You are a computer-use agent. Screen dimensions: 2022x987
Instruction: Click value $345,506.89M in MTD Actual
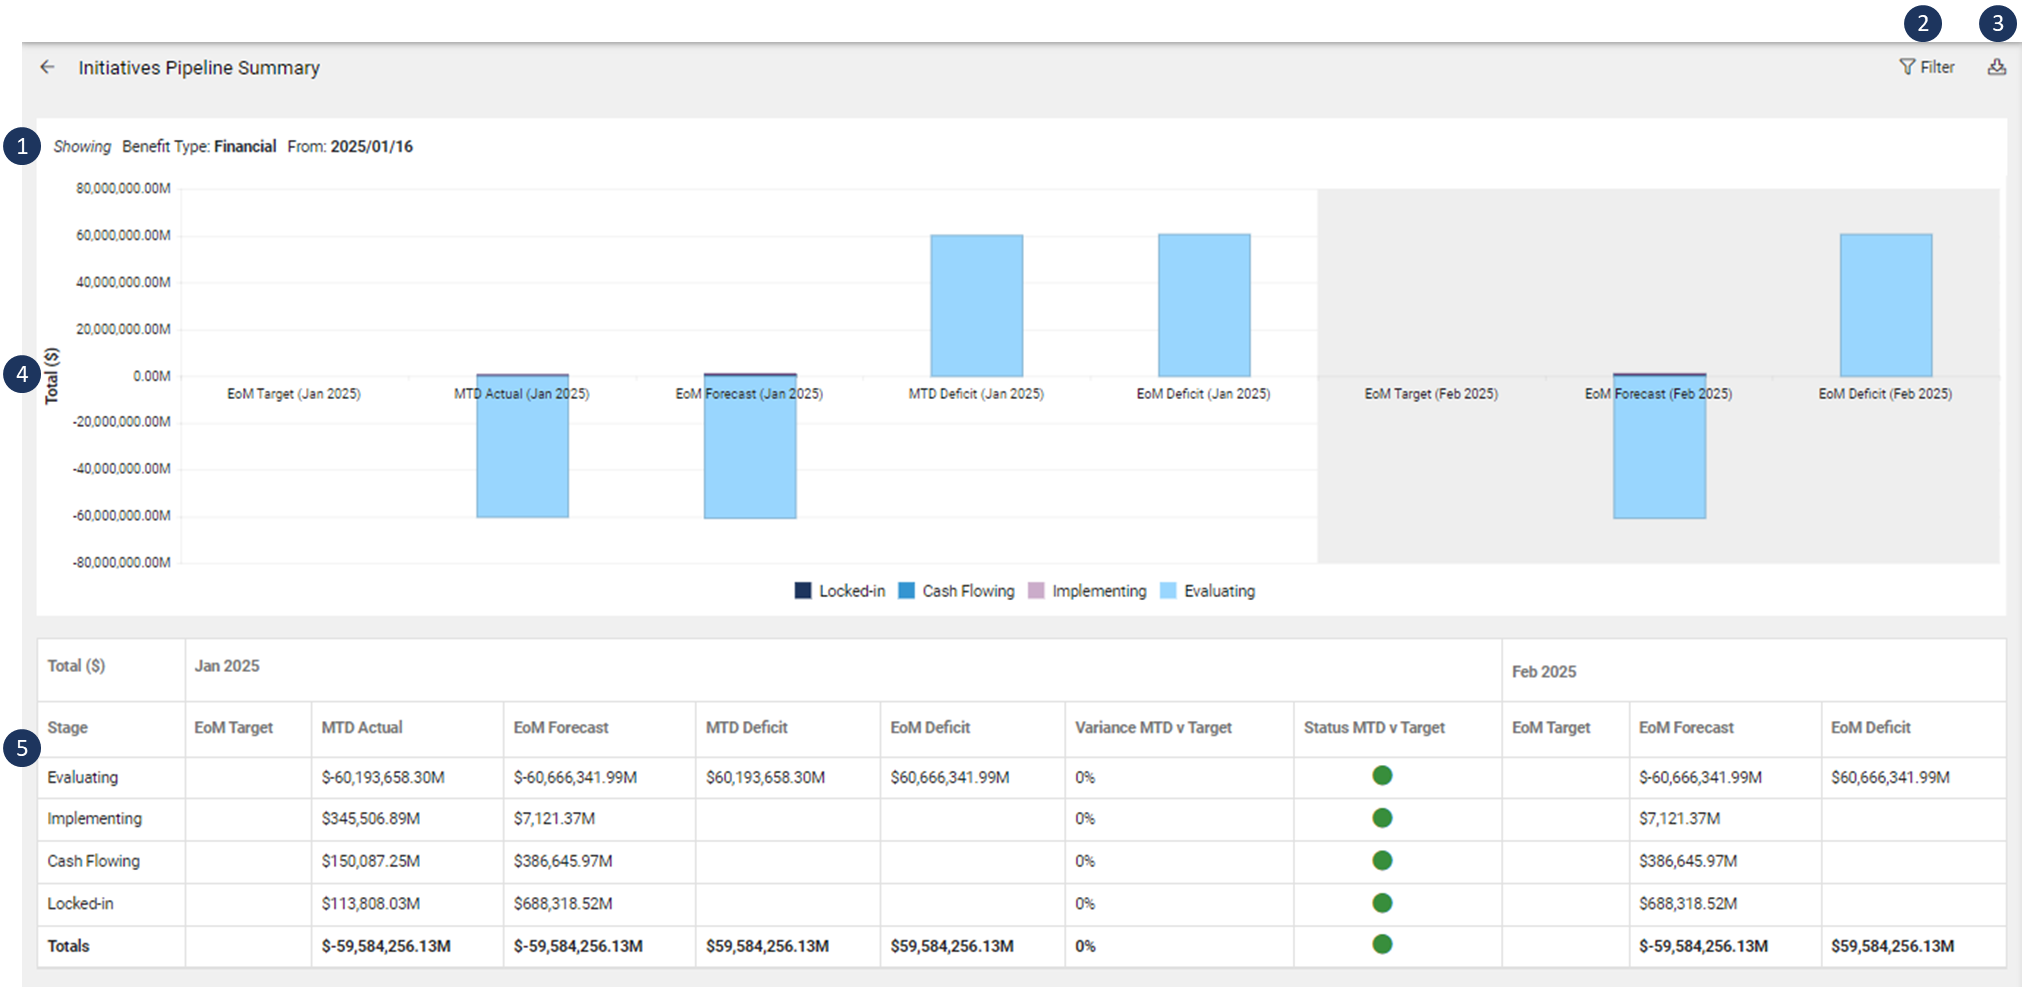371,818
